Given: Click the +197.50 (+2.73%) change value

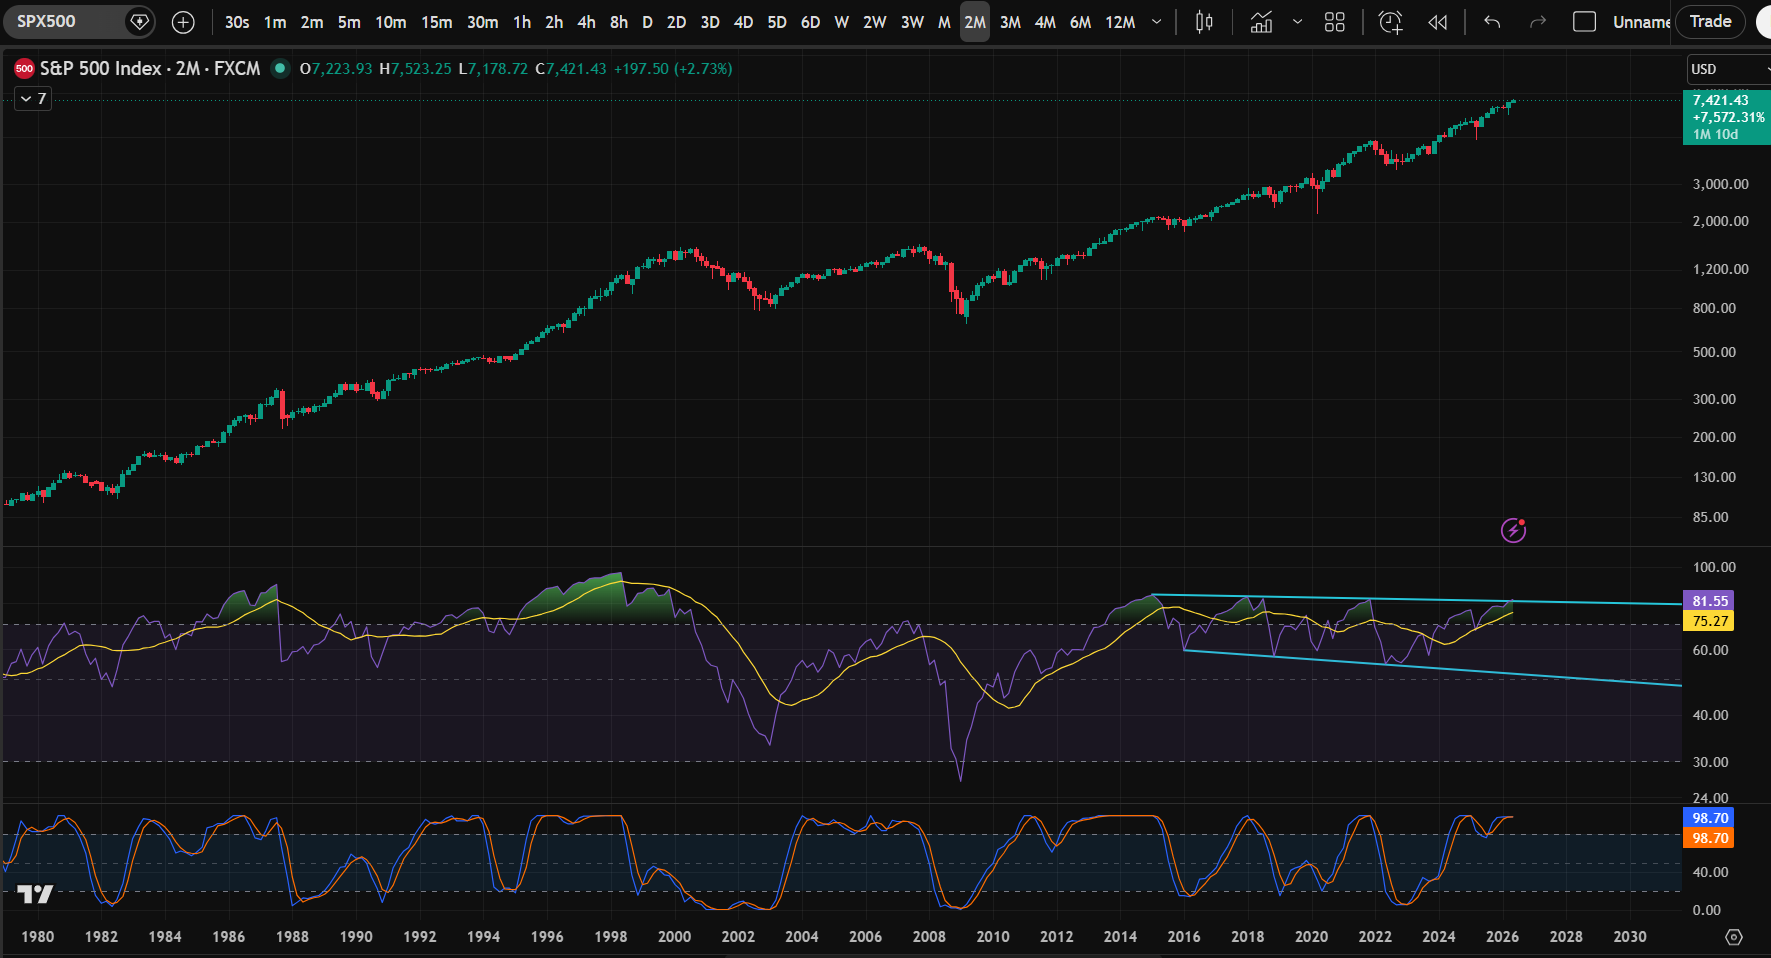Looking at the screenshot, I should pos(673,68).
